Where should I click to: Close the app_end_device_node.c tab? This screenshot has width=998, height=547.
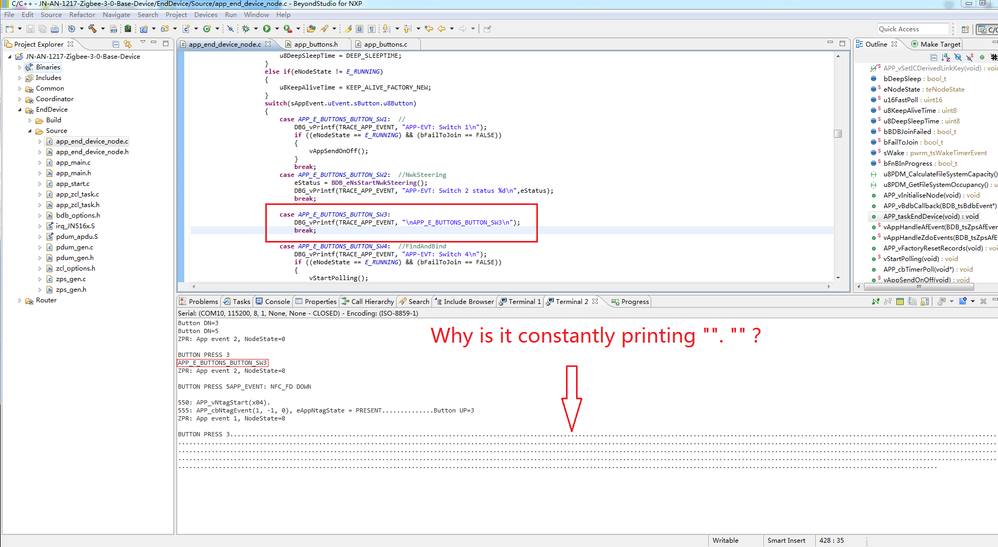click(268, 44)
